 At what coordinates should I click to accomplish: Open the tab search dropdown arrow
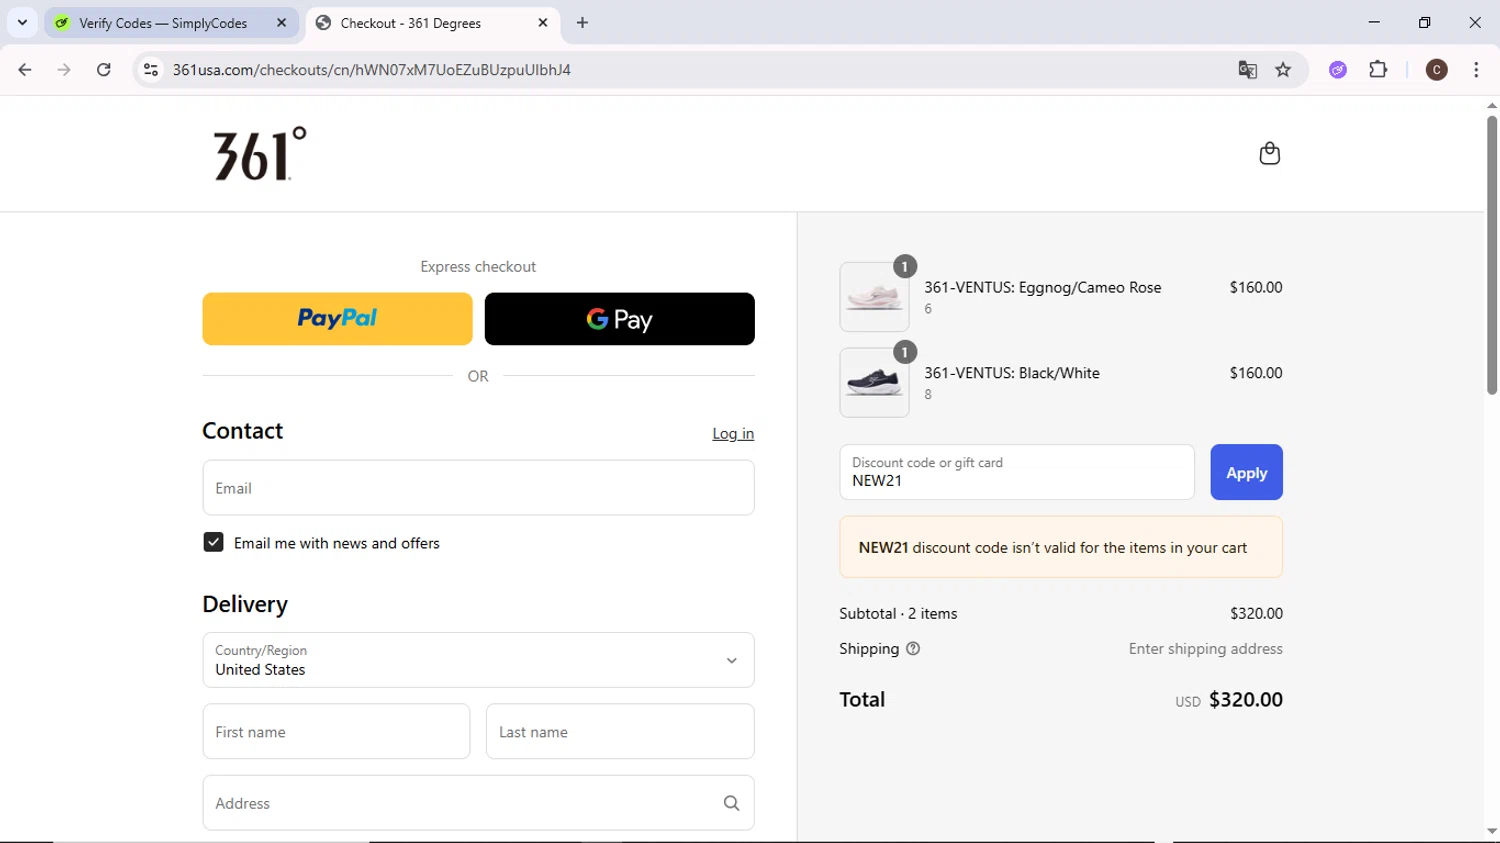(22, 23)
